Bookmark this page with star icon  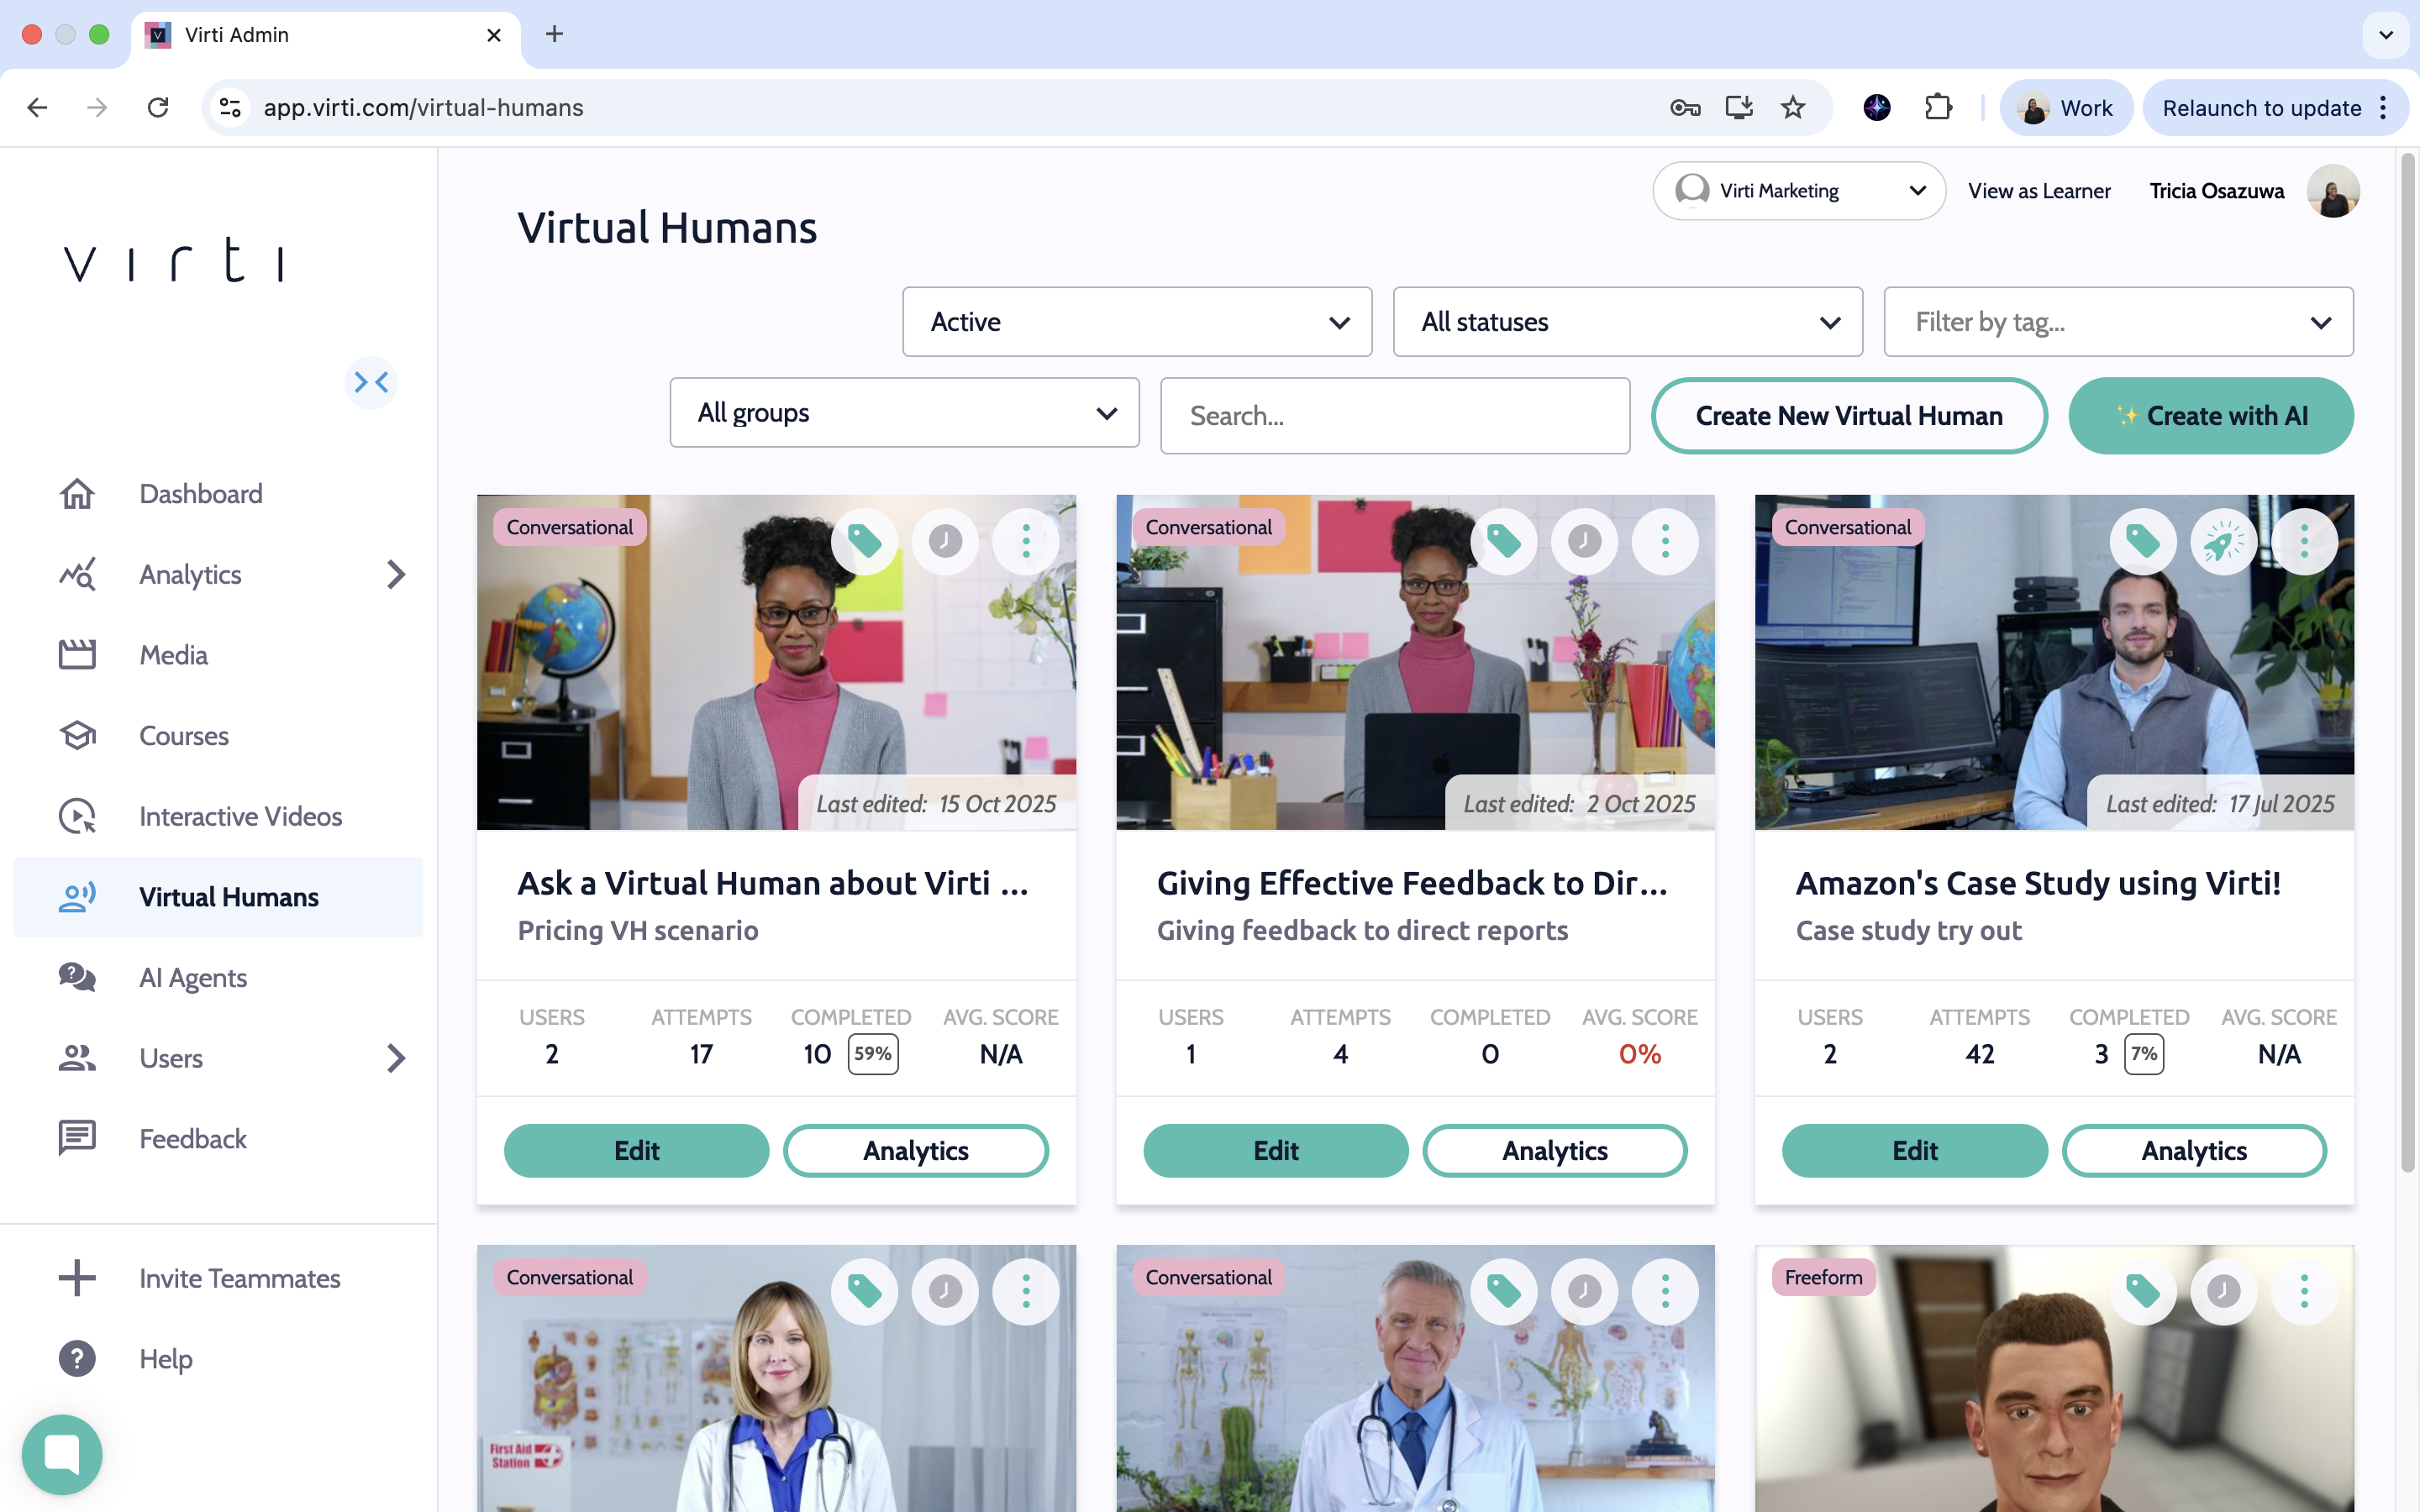(x=1792, y=107)
